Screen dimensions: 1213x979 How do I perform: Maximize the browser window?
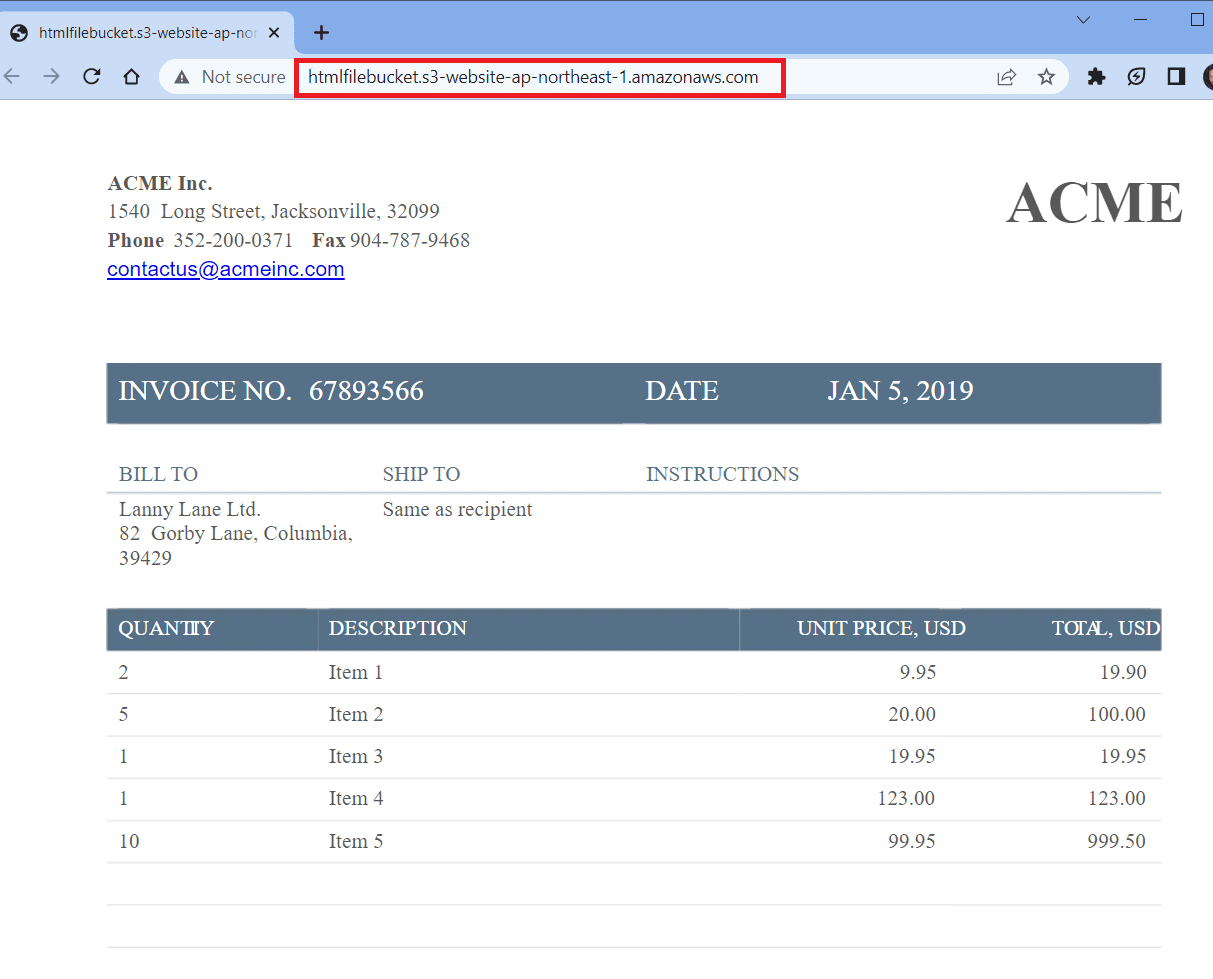coord(1197,20)
